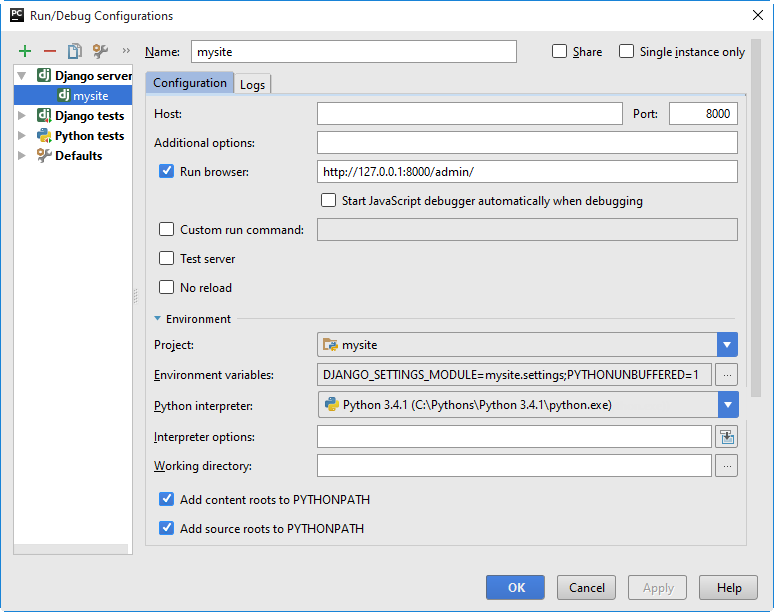
Task: Show more toolbar actions chevron
Action: 126,50
